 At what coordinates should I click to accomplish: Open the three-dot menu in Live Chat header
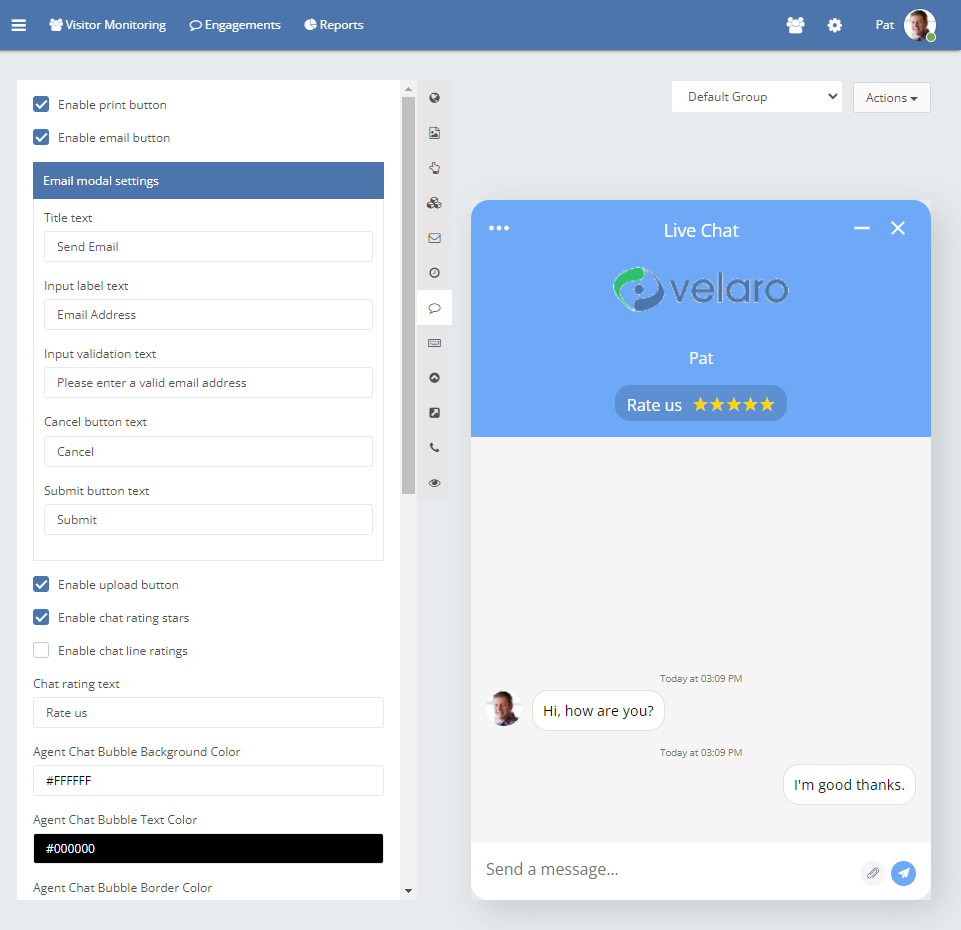[x=499, y=228]
